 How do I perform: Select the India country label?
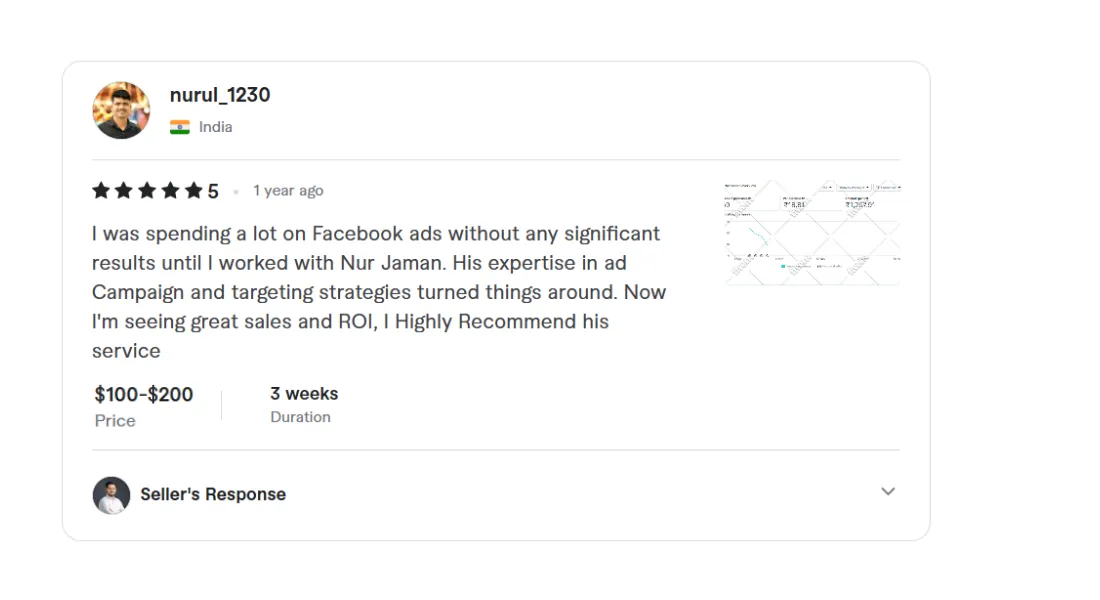click(215, 127)
